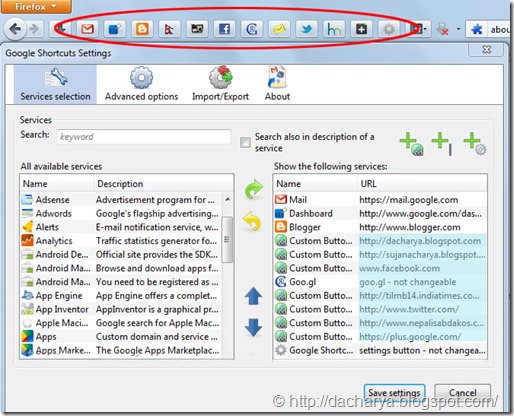Open the Import/Export tab

[220, 84]
